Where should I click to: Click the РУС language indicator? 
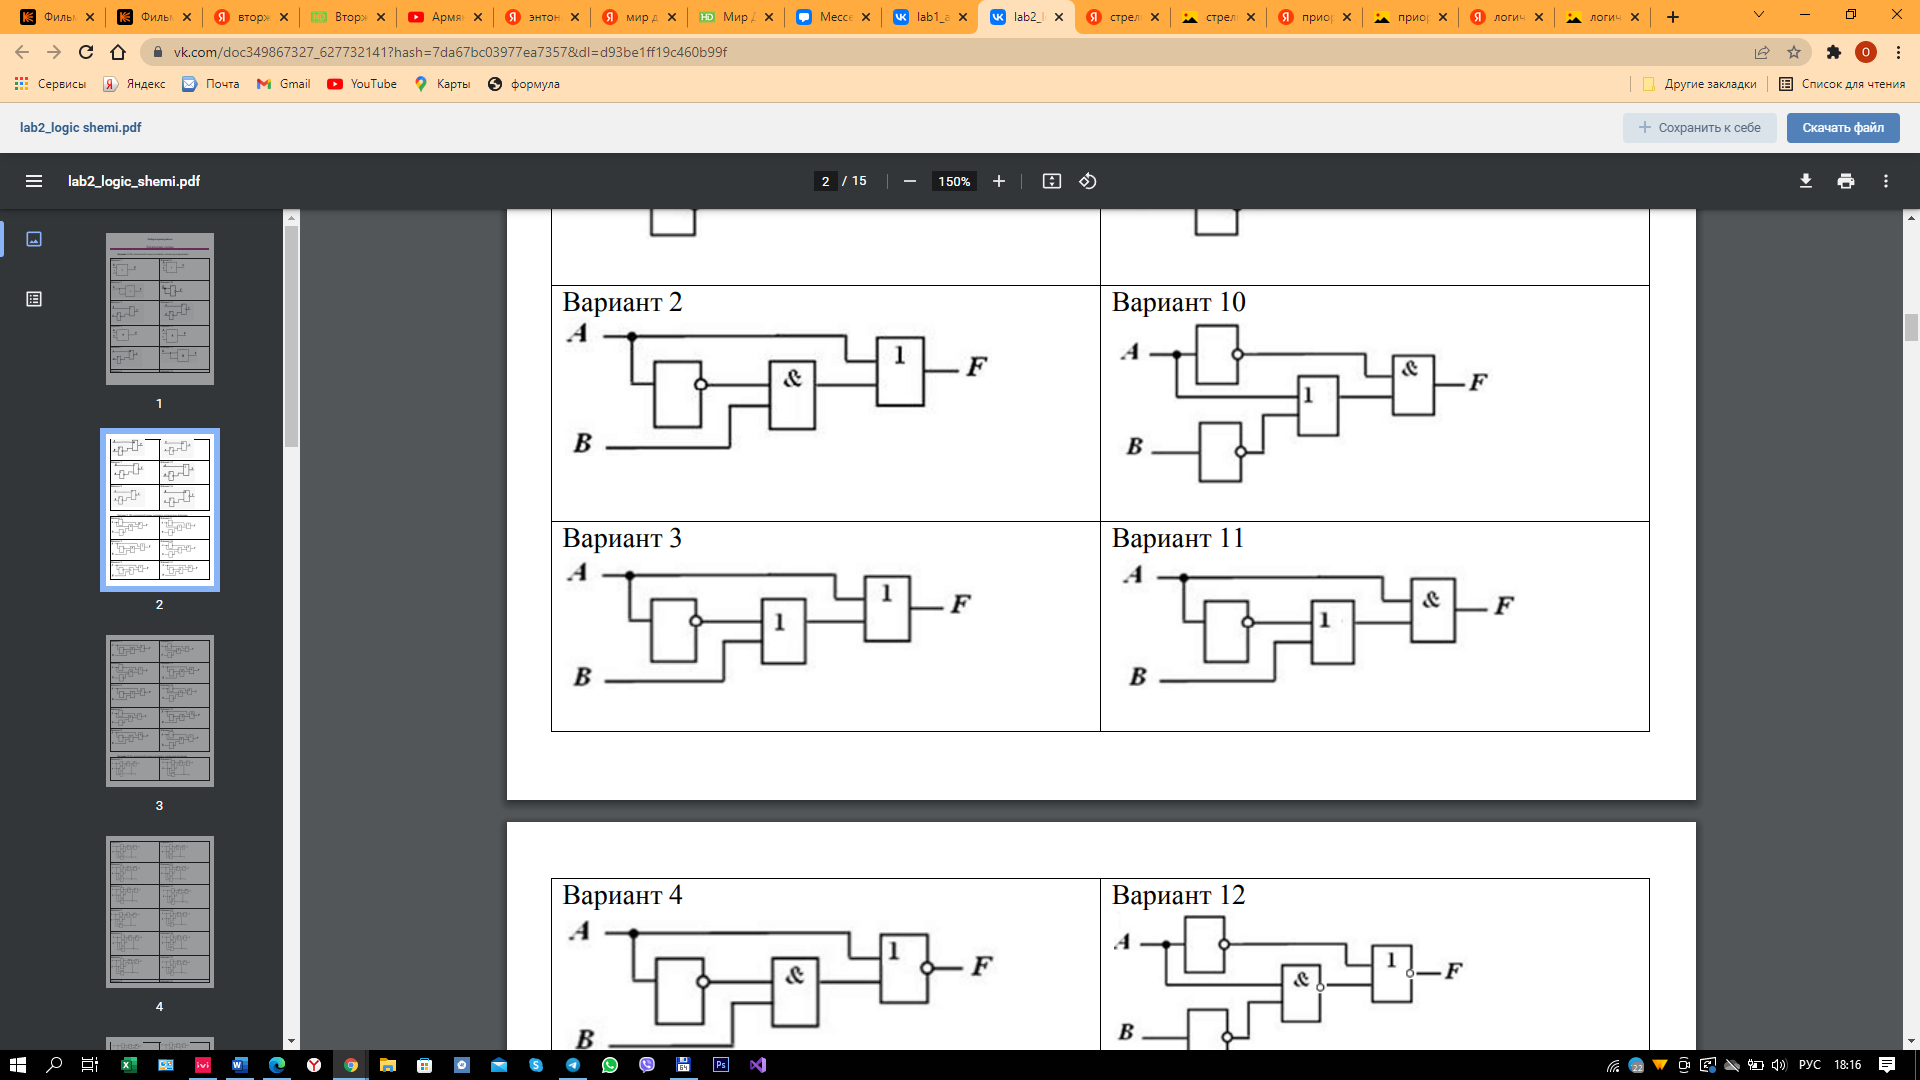point(1809,1065)
